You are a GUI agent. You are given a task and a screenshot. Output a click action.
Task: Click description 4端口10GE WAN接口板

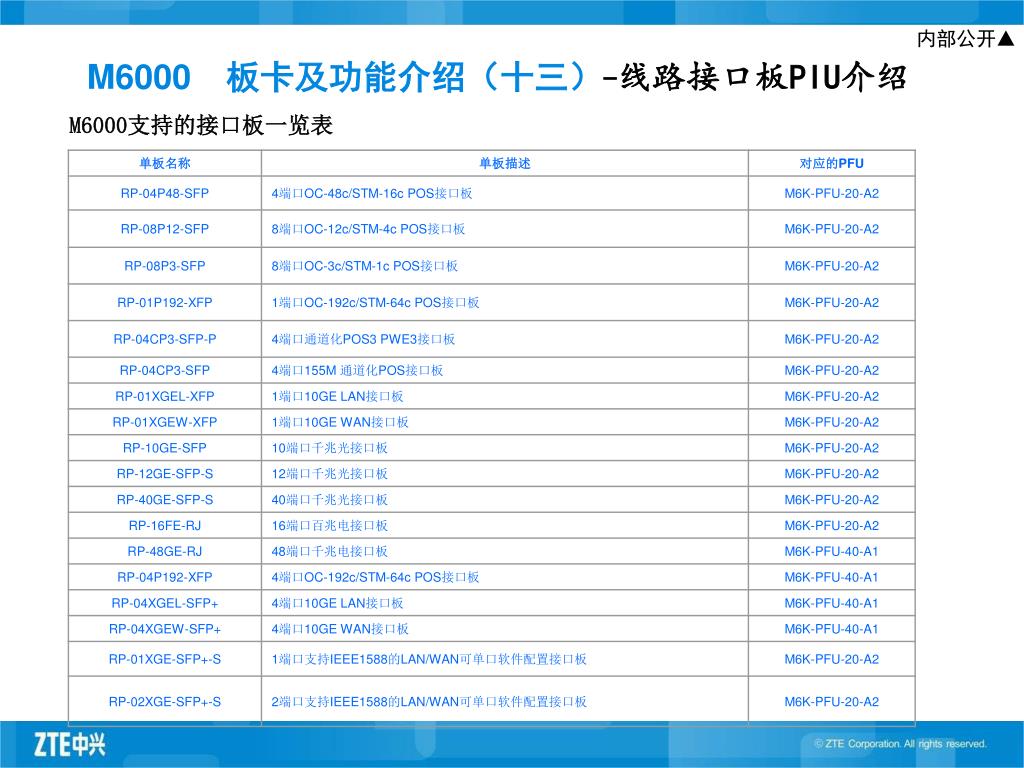(x=340, y=629)
